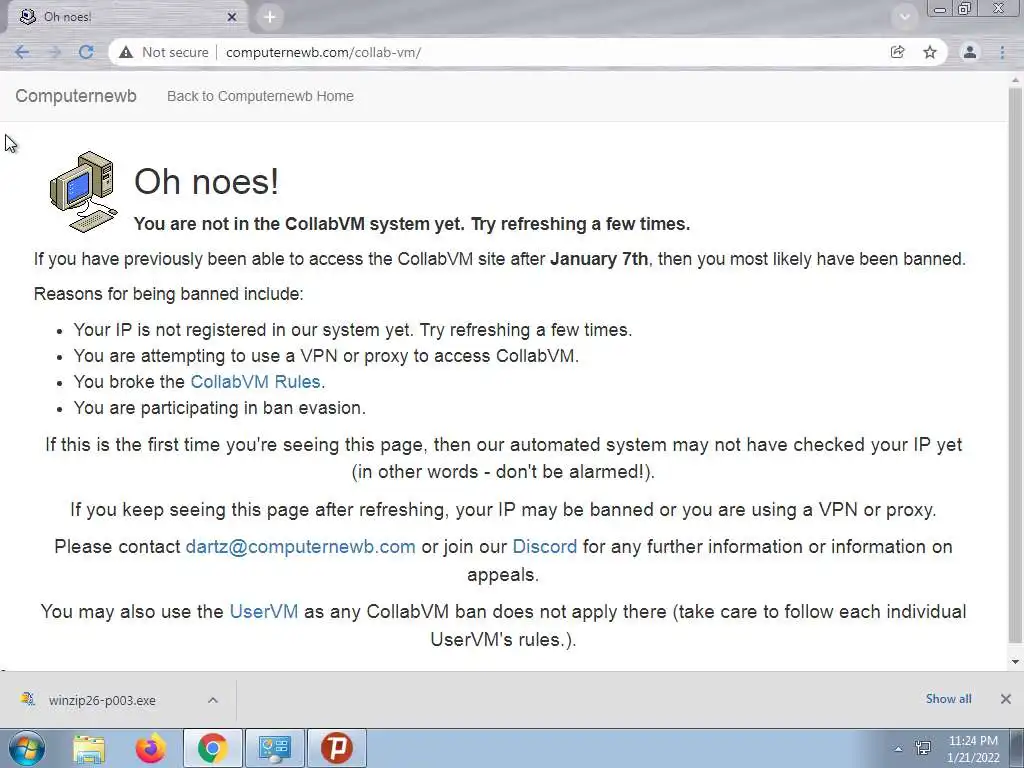1024x768 pixels.
Task: Click the browser forward arrow
Action: pyautogui.click(x=55, y=52)
